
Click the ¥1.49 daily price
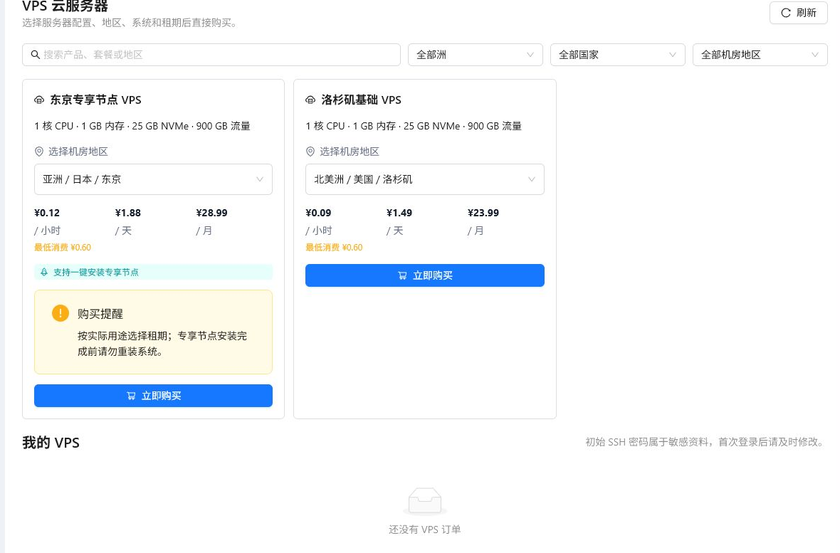pos(399,213)
